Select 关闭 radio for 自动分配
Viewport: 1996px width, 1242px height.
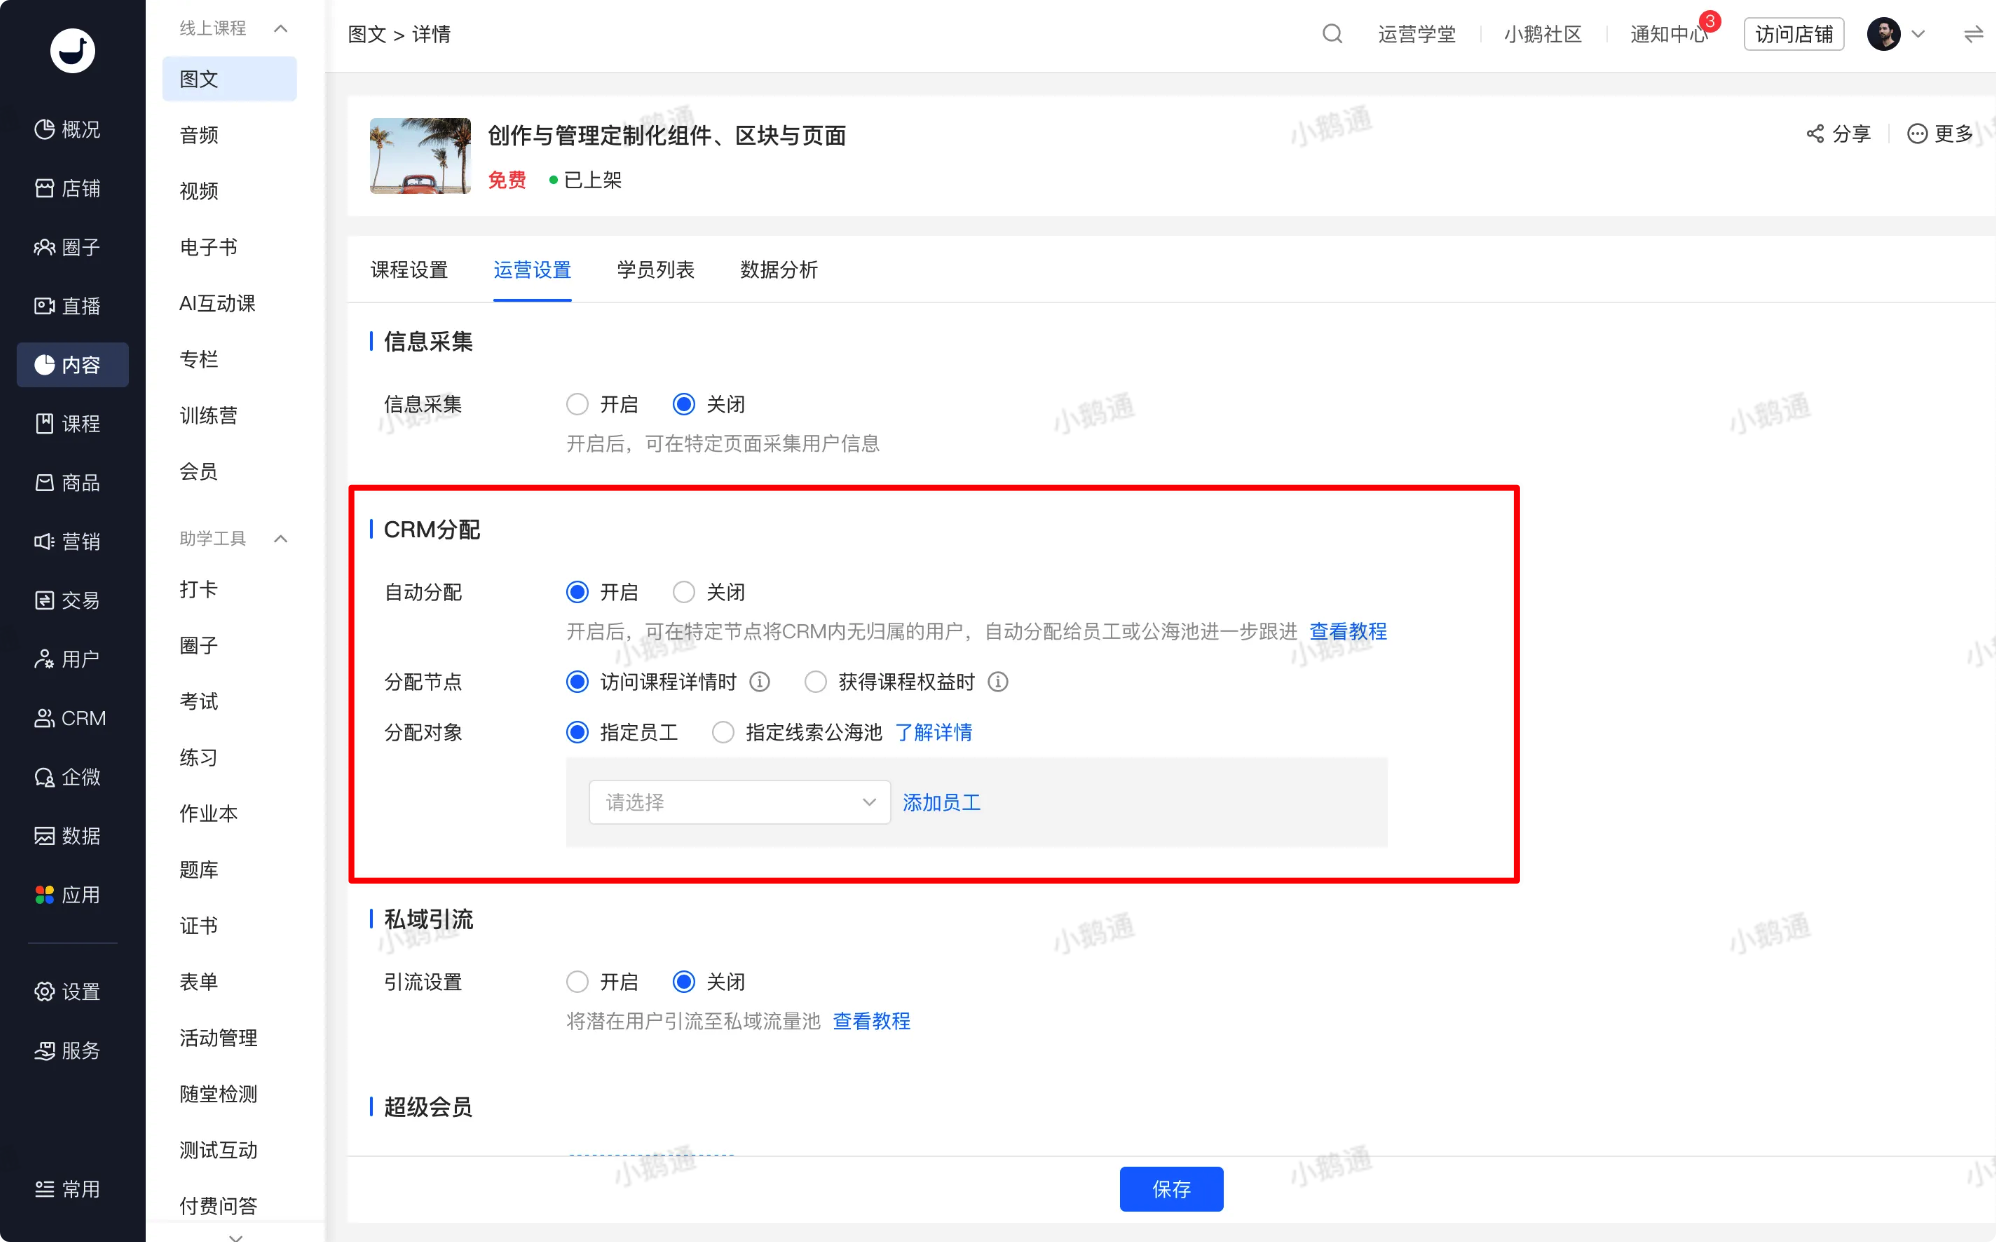tap(684, 592)
